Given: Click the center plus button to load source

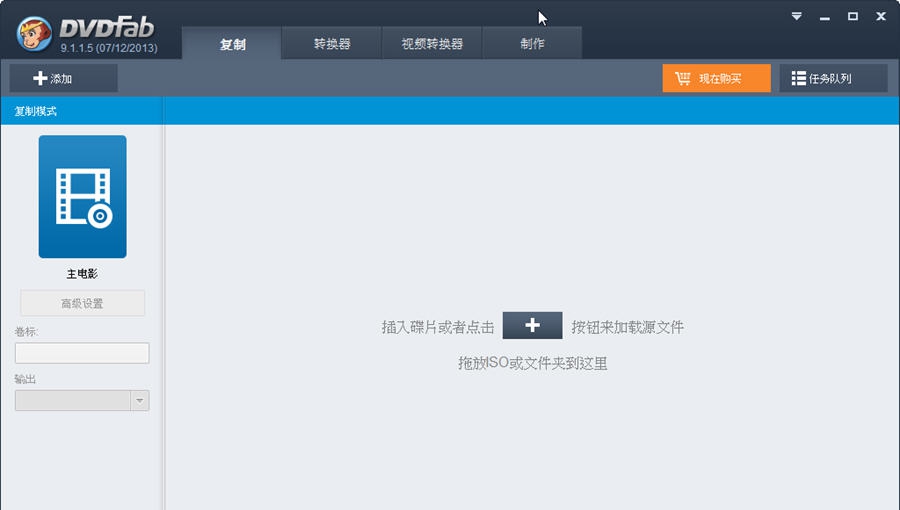Looking at the screenshot, I should [532, 325].
